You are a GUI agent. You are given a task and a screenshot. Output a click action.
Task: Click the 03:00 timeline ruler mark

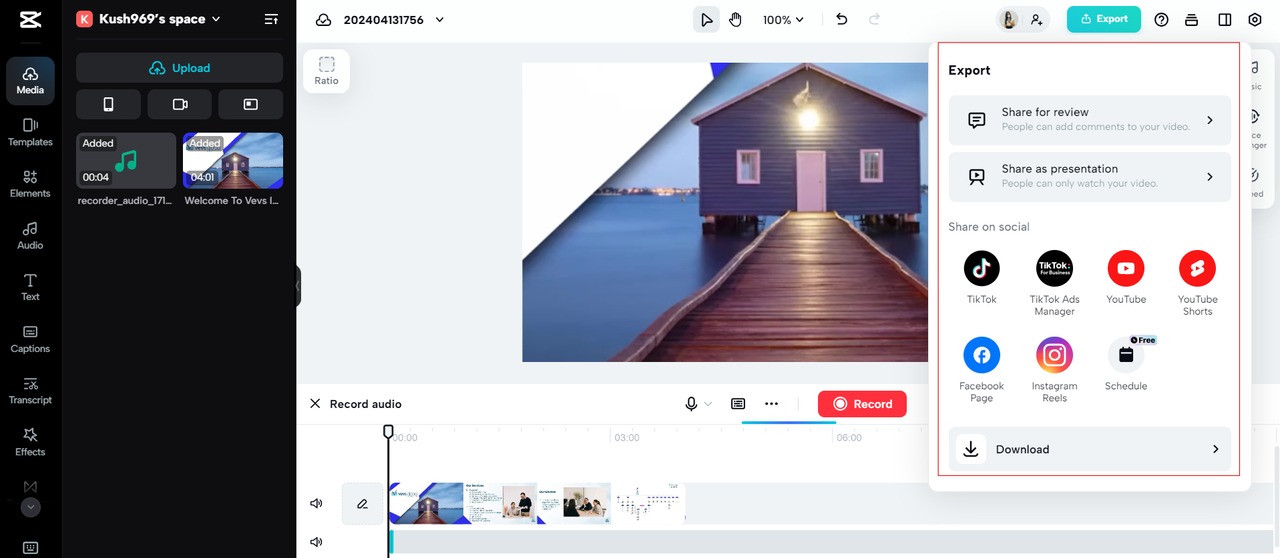626,438
